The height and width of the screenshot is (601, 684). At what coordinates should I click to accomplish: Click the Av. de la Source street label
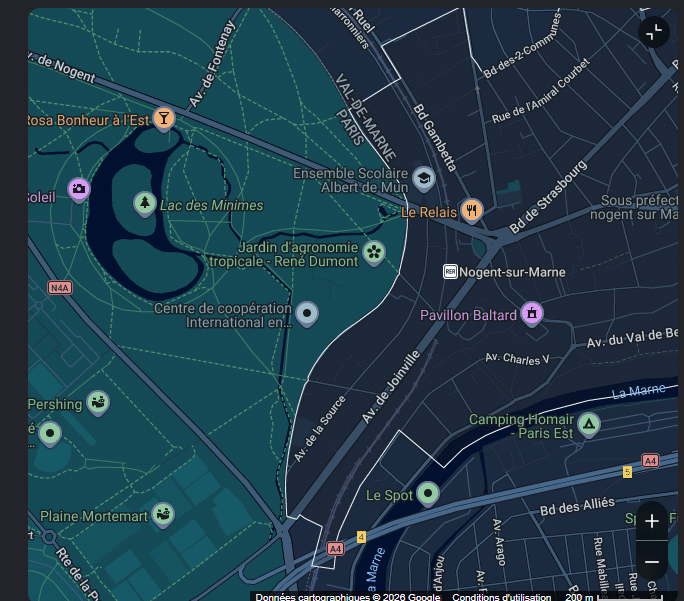(x=320, y=429)
